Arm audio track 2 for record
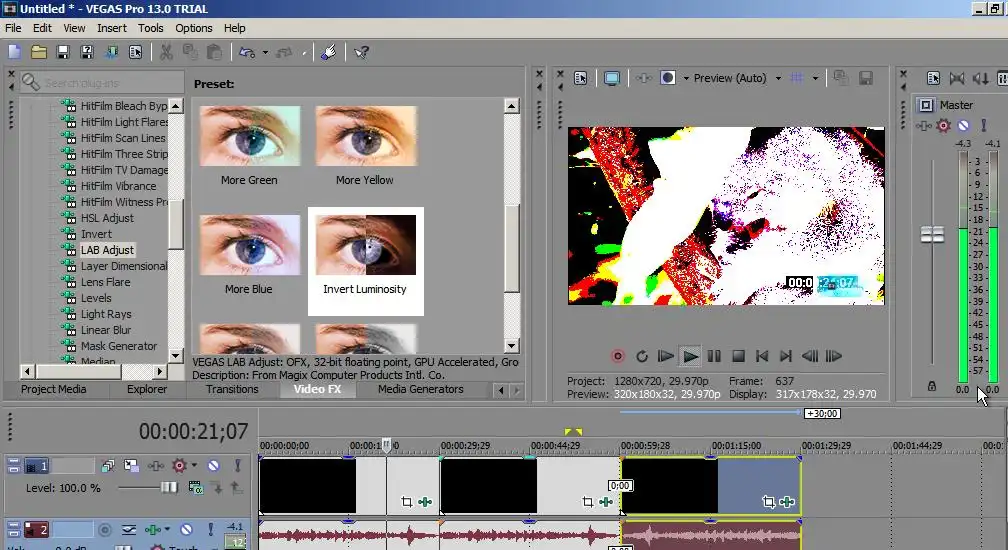Viewport: 1008px width, 550px height. 105,530
